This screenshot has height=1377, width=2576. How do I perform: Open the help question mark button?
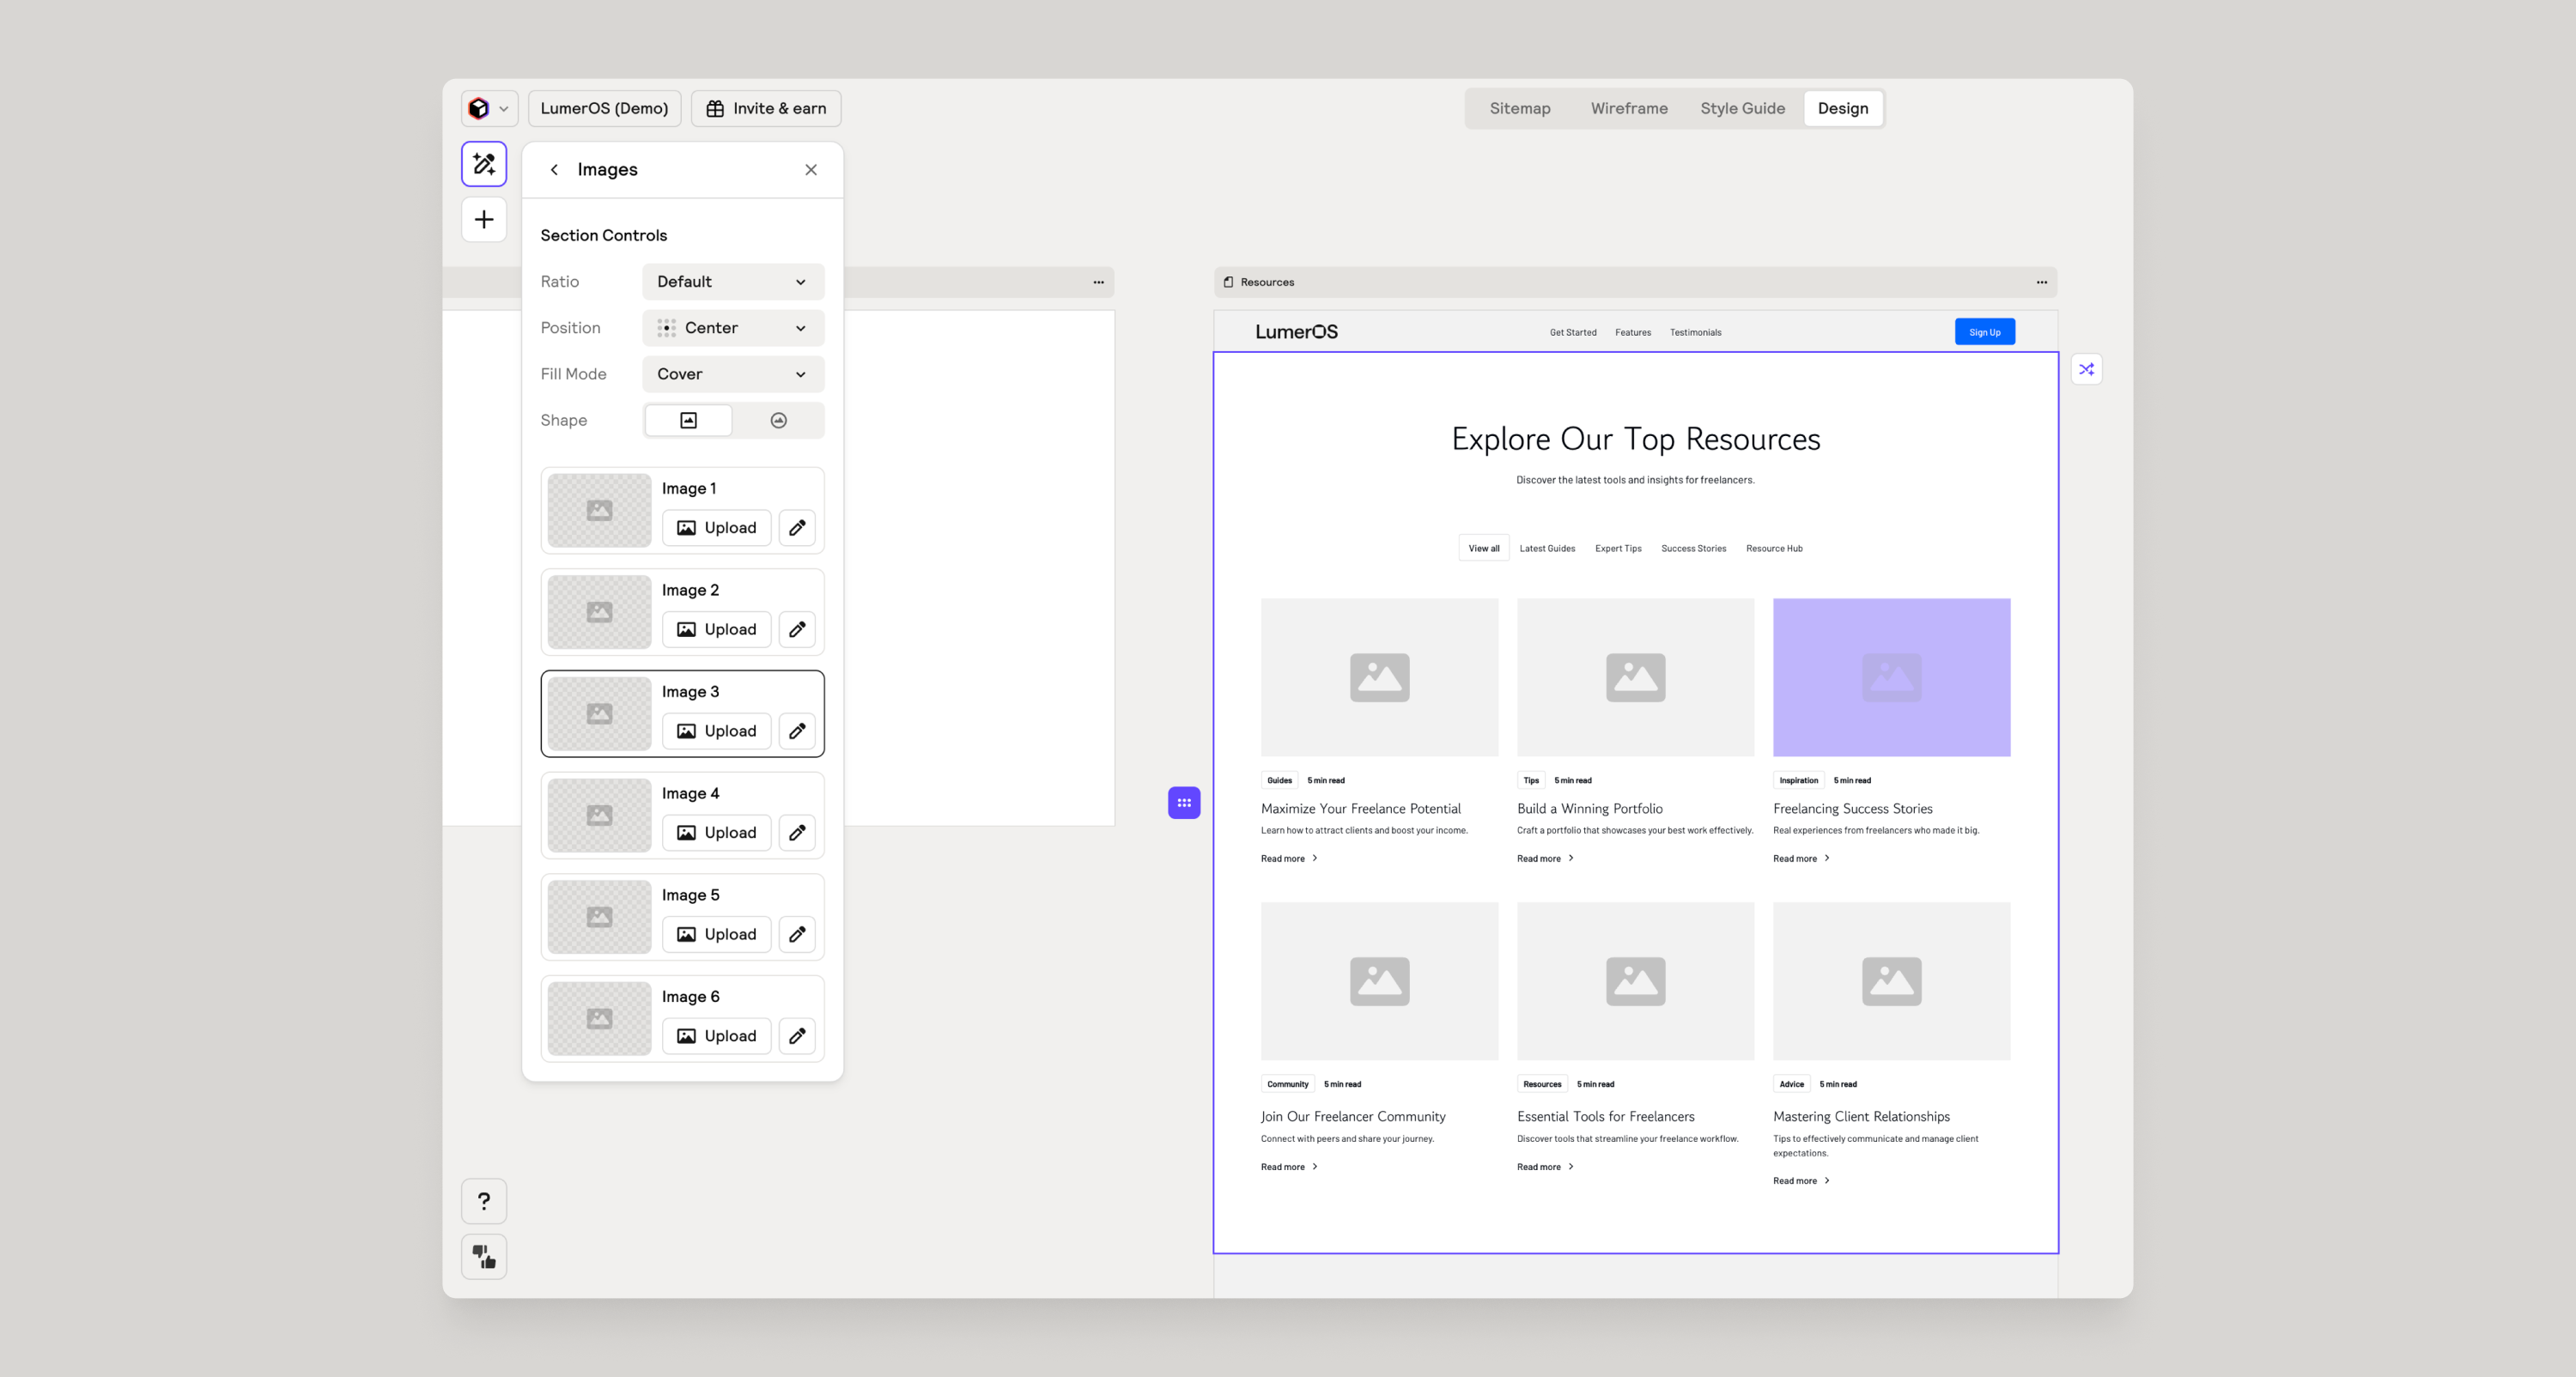tap(484, 1201)
